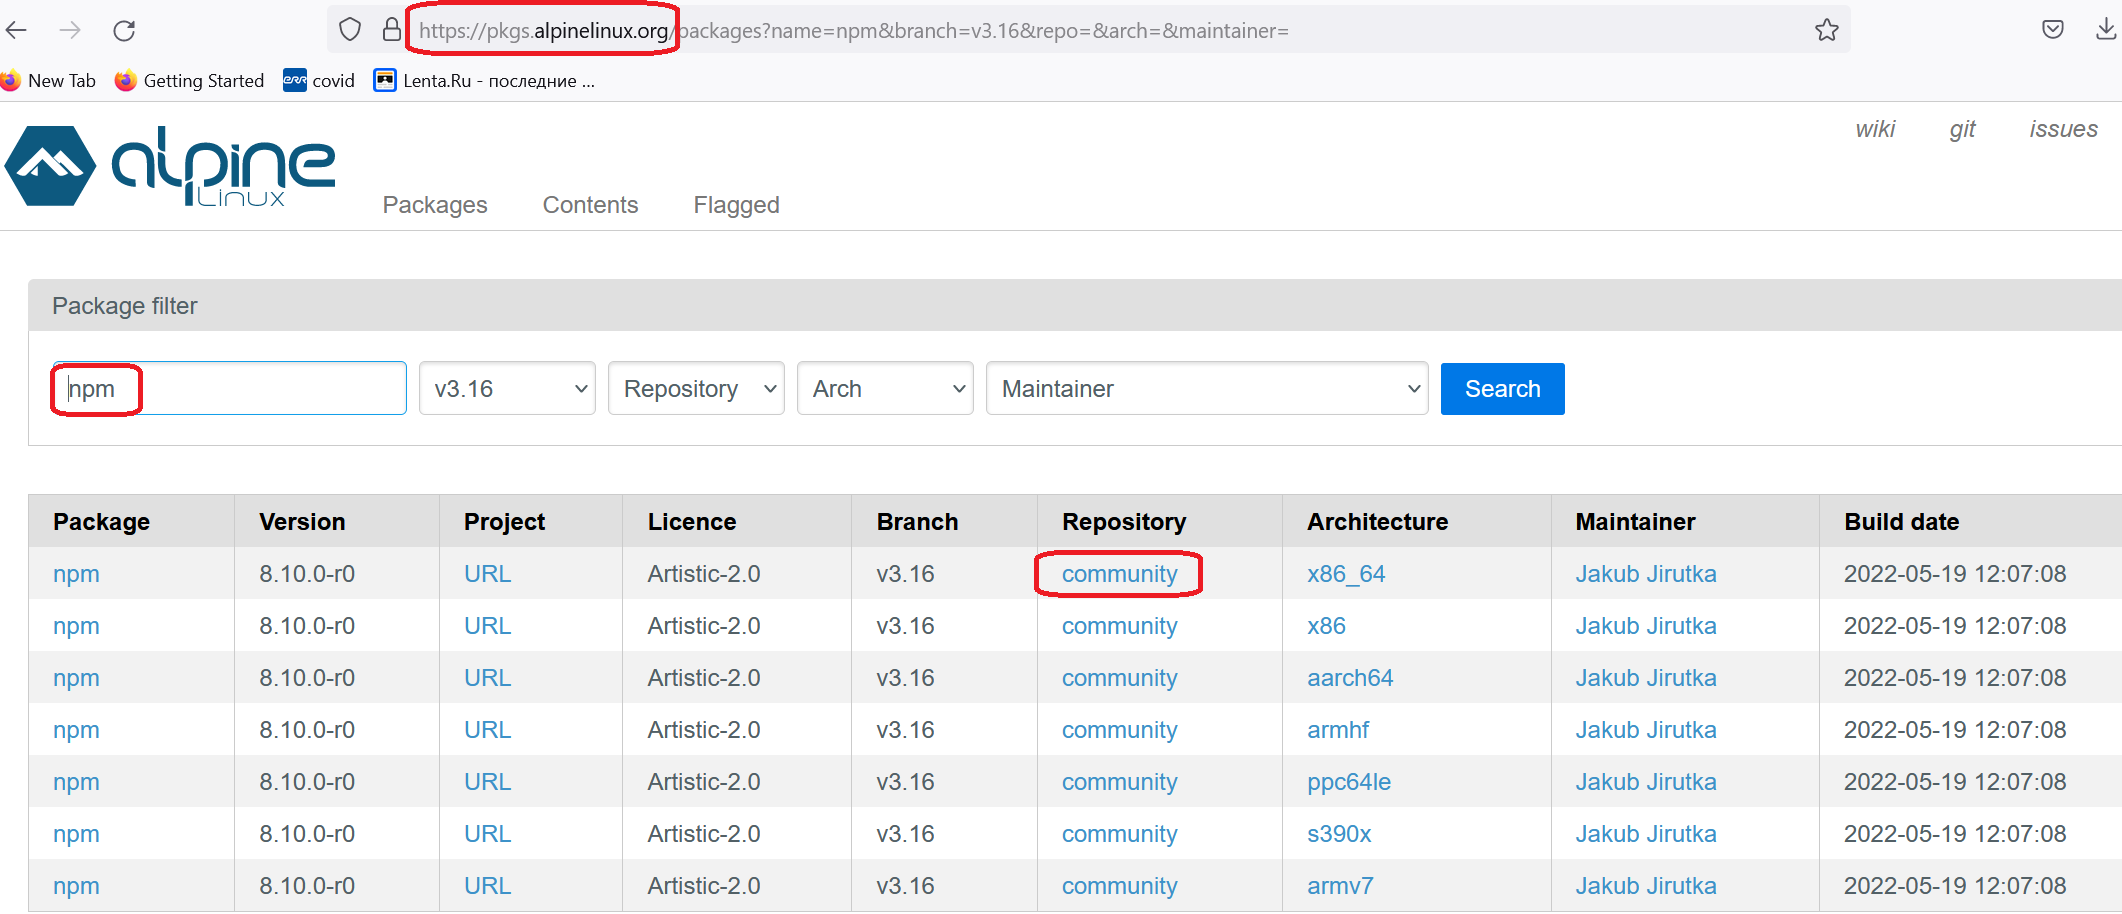Click the Alpine Linux logo

[170, 166]
